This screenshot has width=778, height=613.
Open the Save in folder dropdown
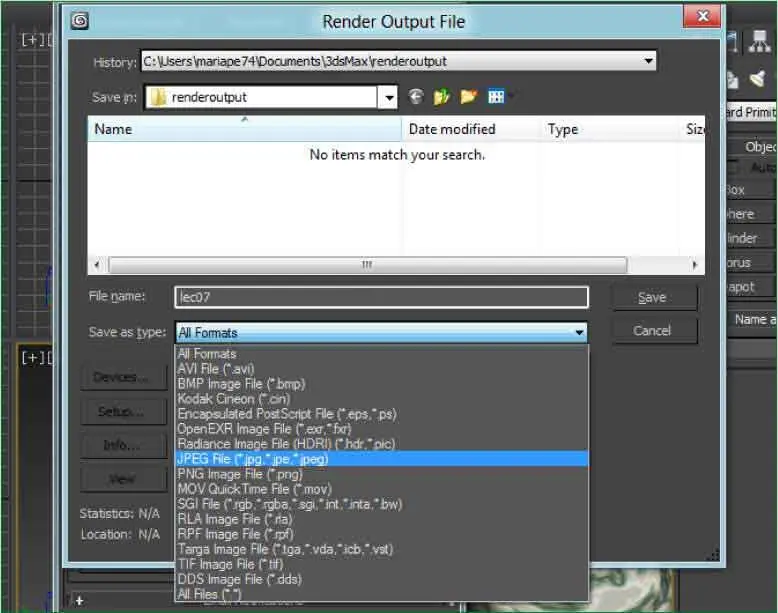tap(387, 97)
